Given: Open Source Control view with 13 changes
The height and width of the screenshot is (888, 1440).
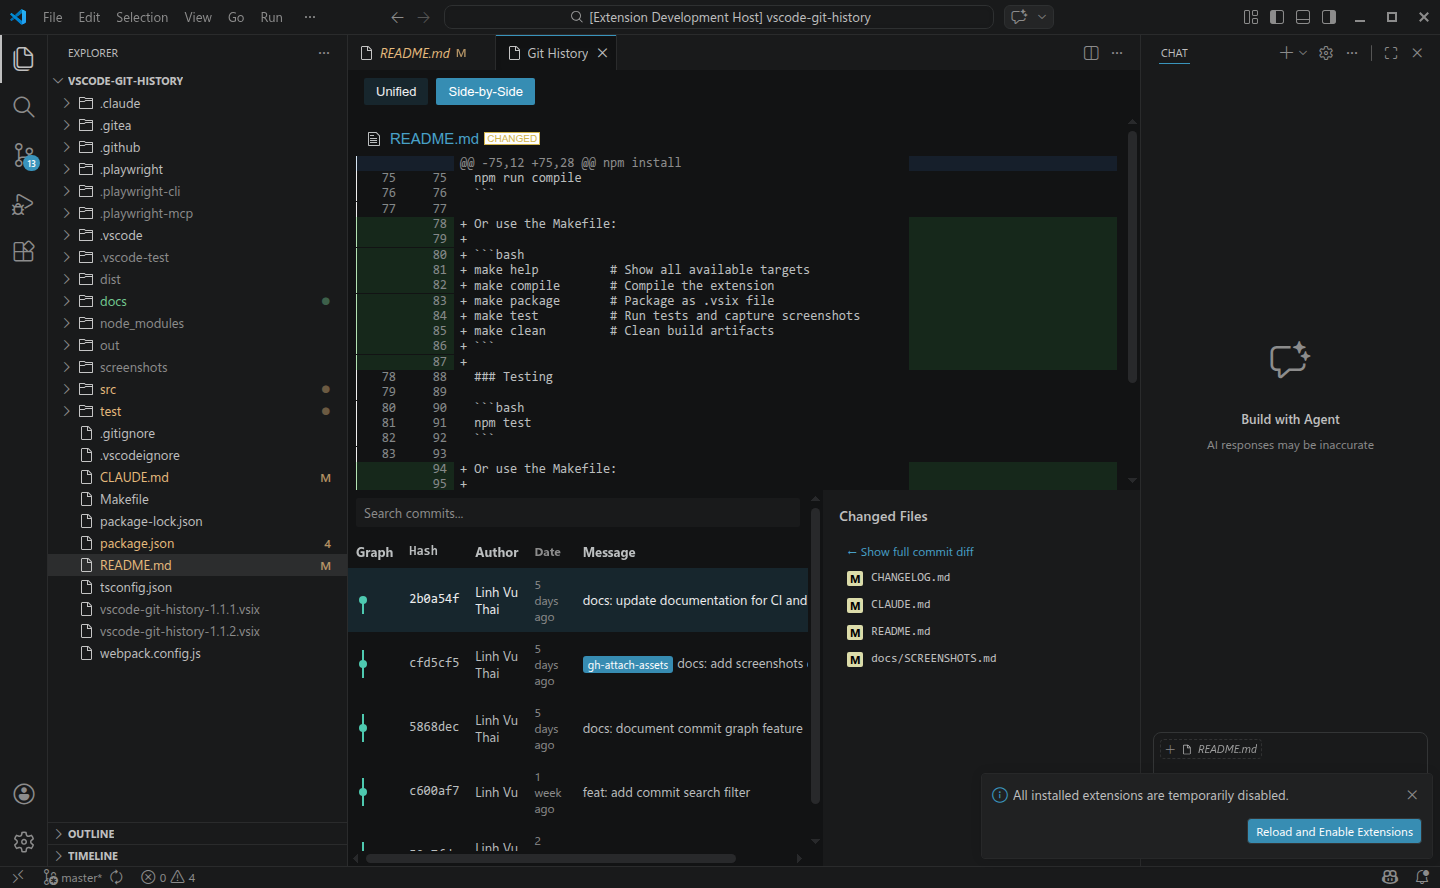Looking at the screenshot, I should [x=24, y=155].
